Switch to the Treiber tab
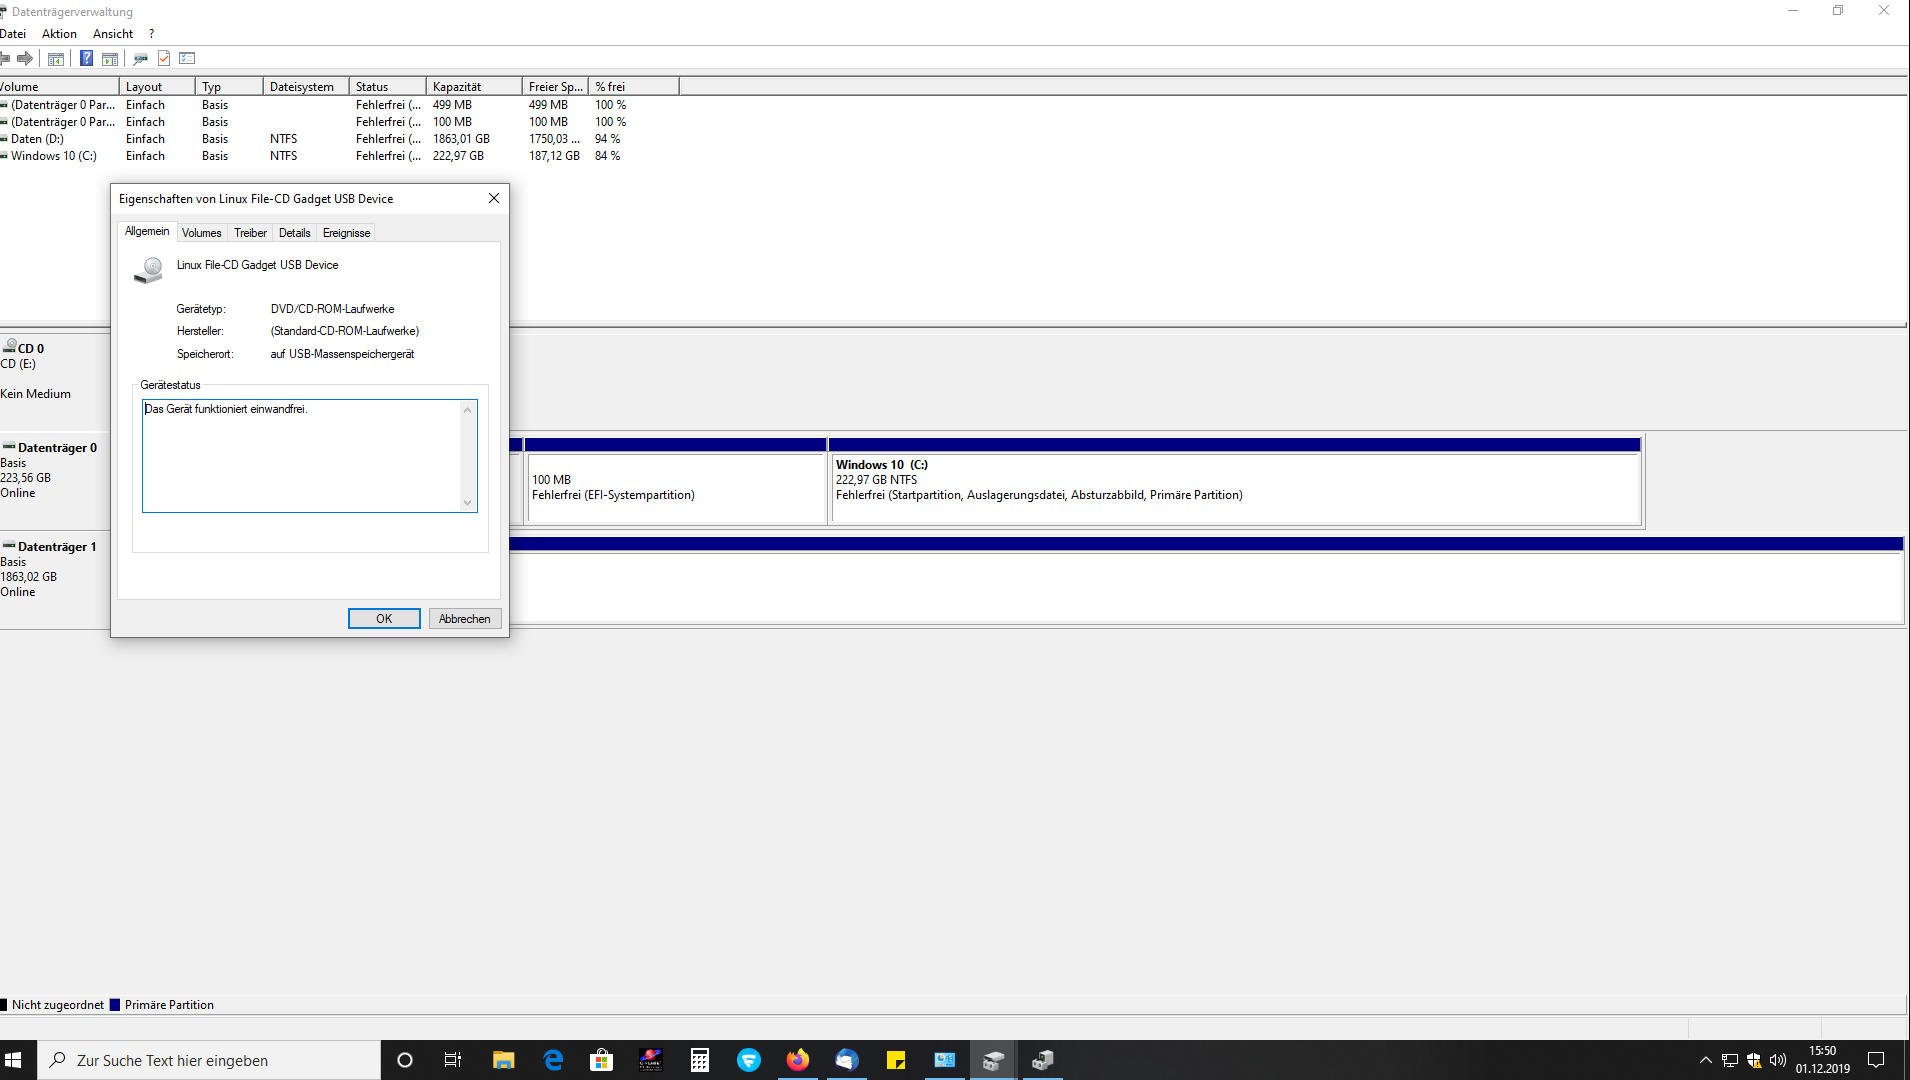Viewport: 1910px width, 1080px height. coord(250,233)
